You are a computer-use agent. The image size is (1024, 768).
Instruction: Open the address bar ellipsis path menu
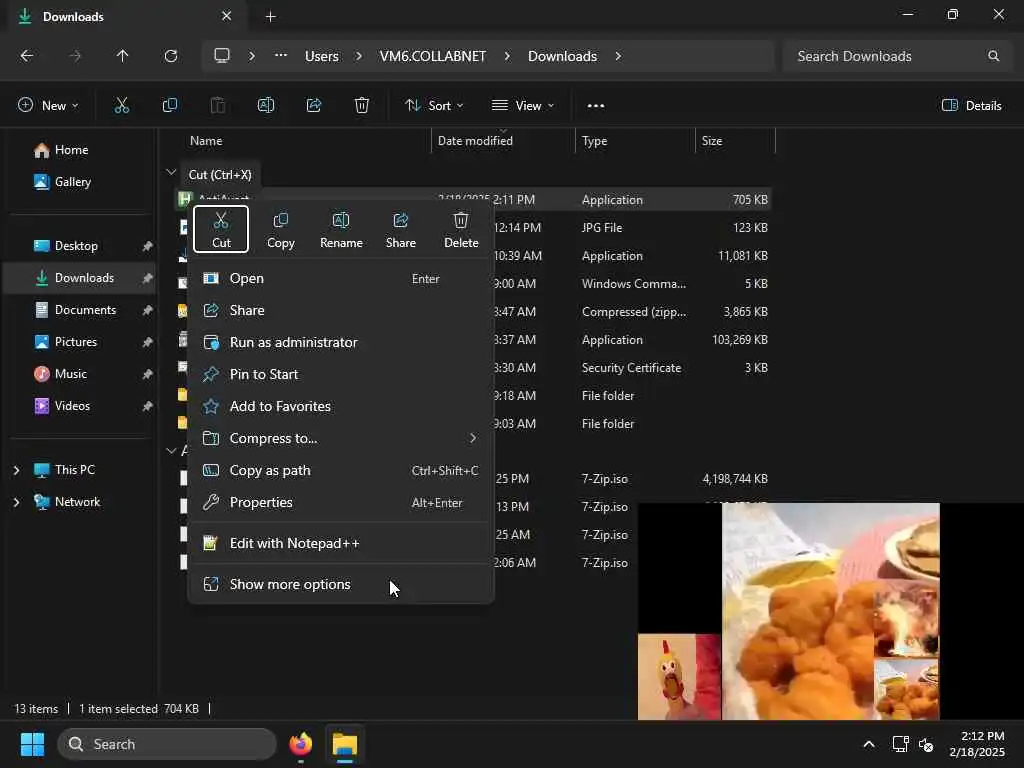click(281, 56)
